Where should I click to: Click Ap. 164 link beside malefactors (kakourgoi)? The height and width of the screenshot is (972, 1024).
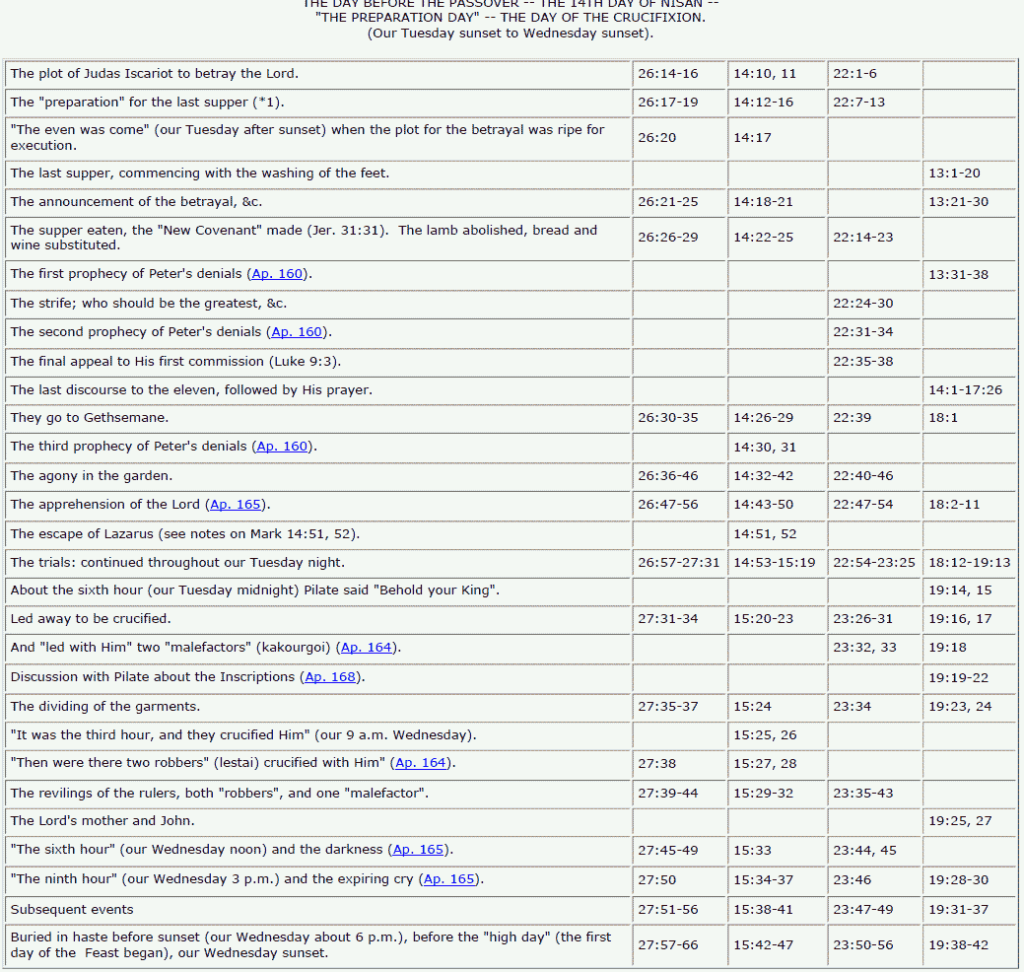pyautogui.click(x=366, y=648)
